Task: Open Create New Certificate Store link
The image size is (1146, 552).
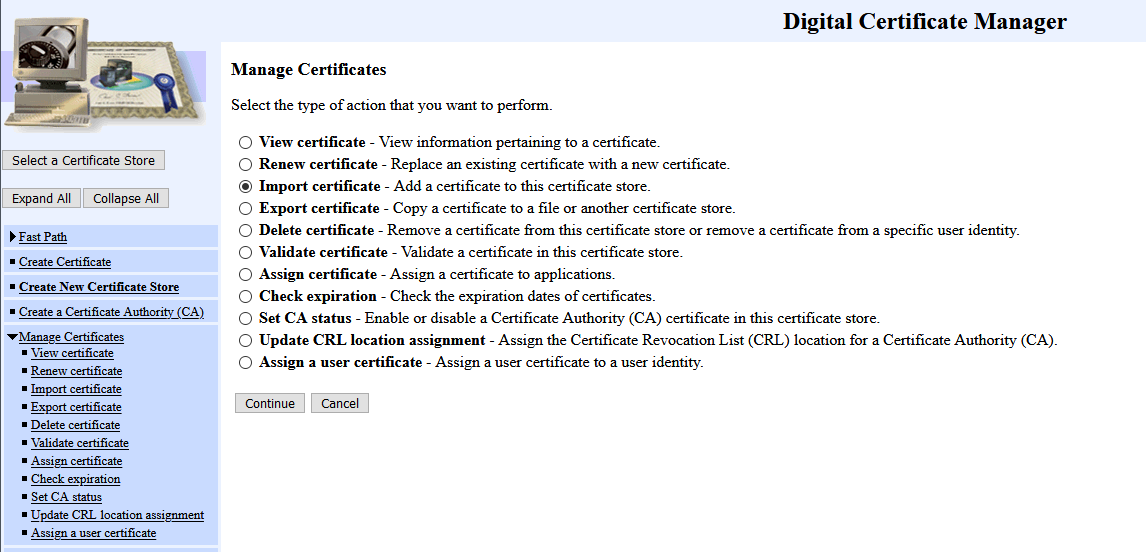Action: pyautogui.click(x=99, y=287)
